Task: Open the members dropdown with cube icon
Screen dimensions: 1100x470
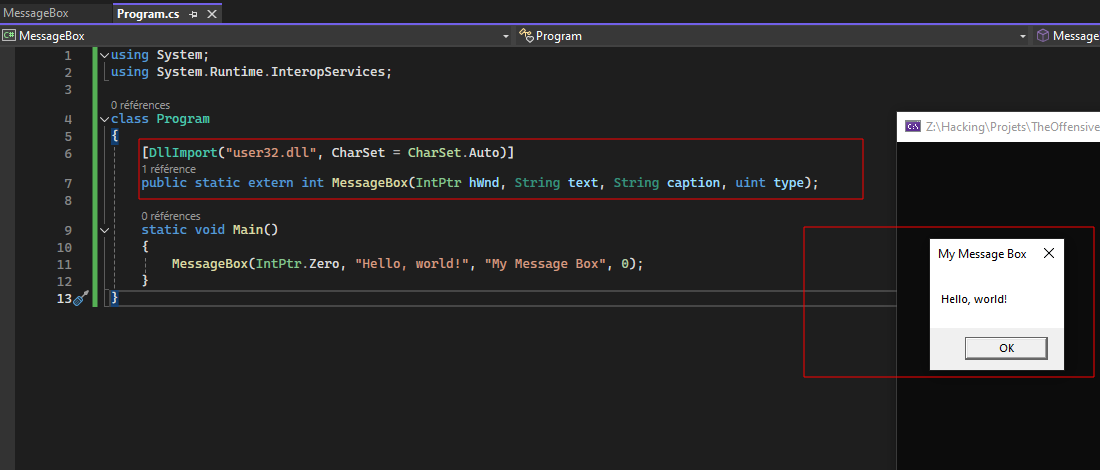Action: click(1066, 36)
